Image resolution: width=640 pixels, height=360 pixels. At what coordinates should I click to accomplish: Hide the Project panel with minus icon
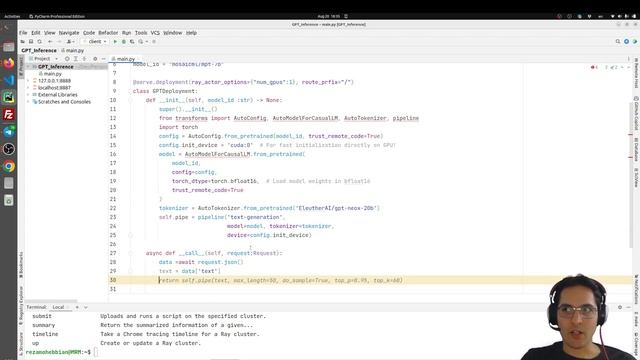tap(103, 59)
